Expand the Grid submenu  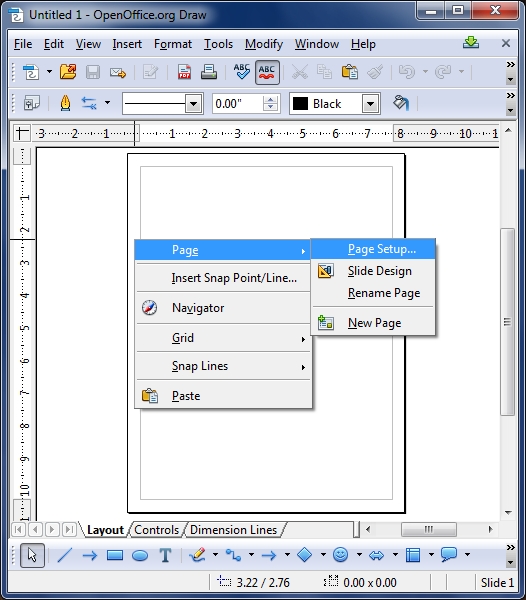pos(223,338)
